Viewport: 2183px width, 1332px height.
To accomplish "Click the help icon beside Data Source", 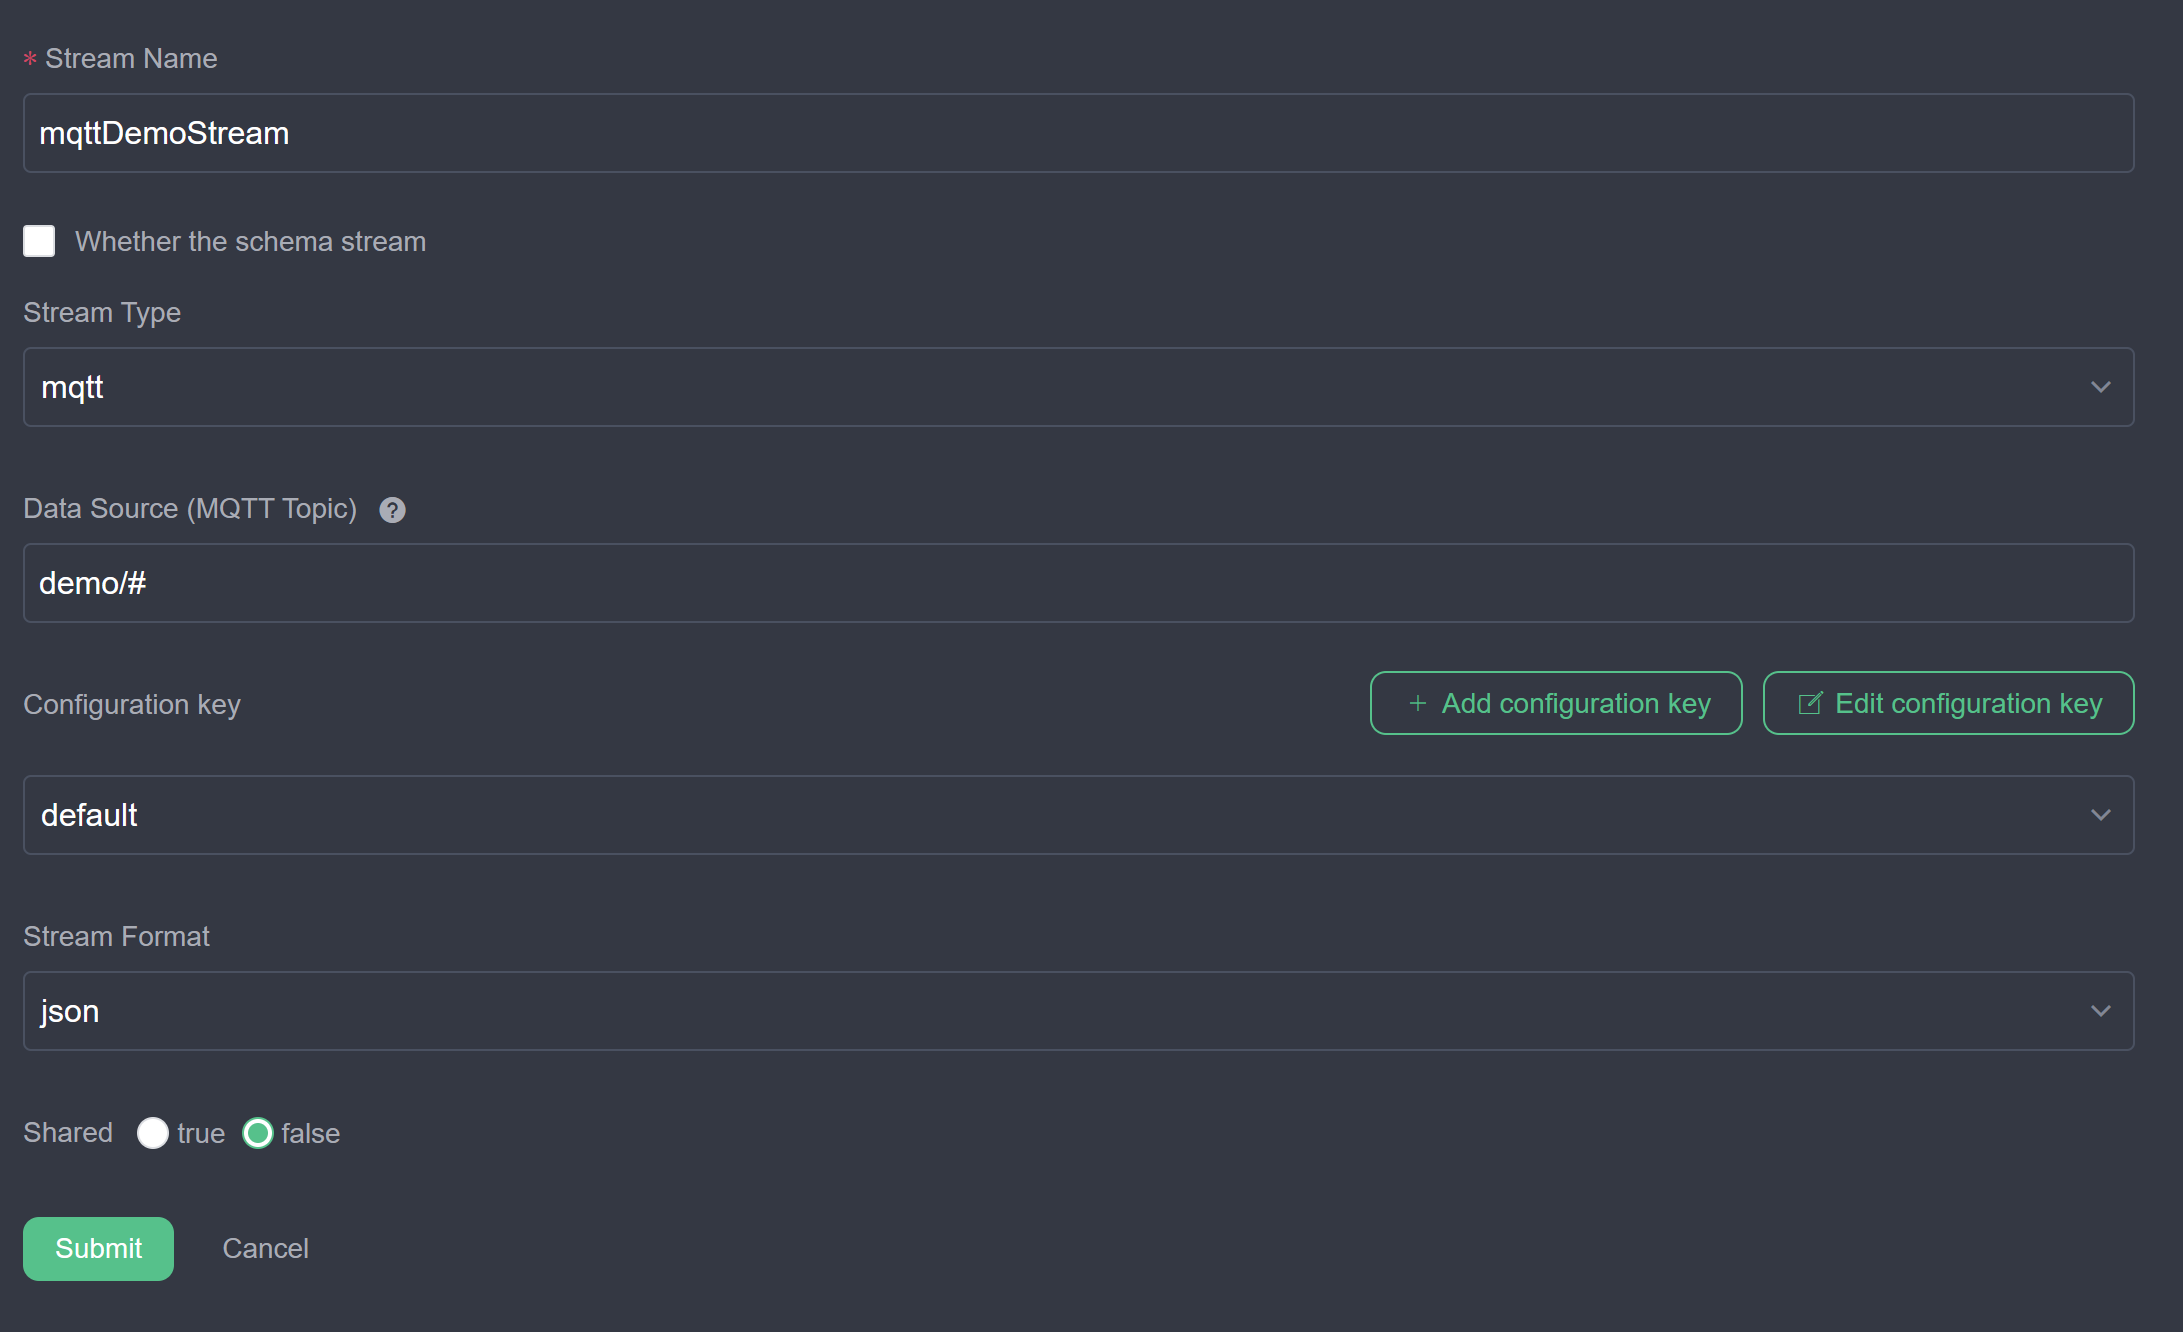I will tap(392, 510).
